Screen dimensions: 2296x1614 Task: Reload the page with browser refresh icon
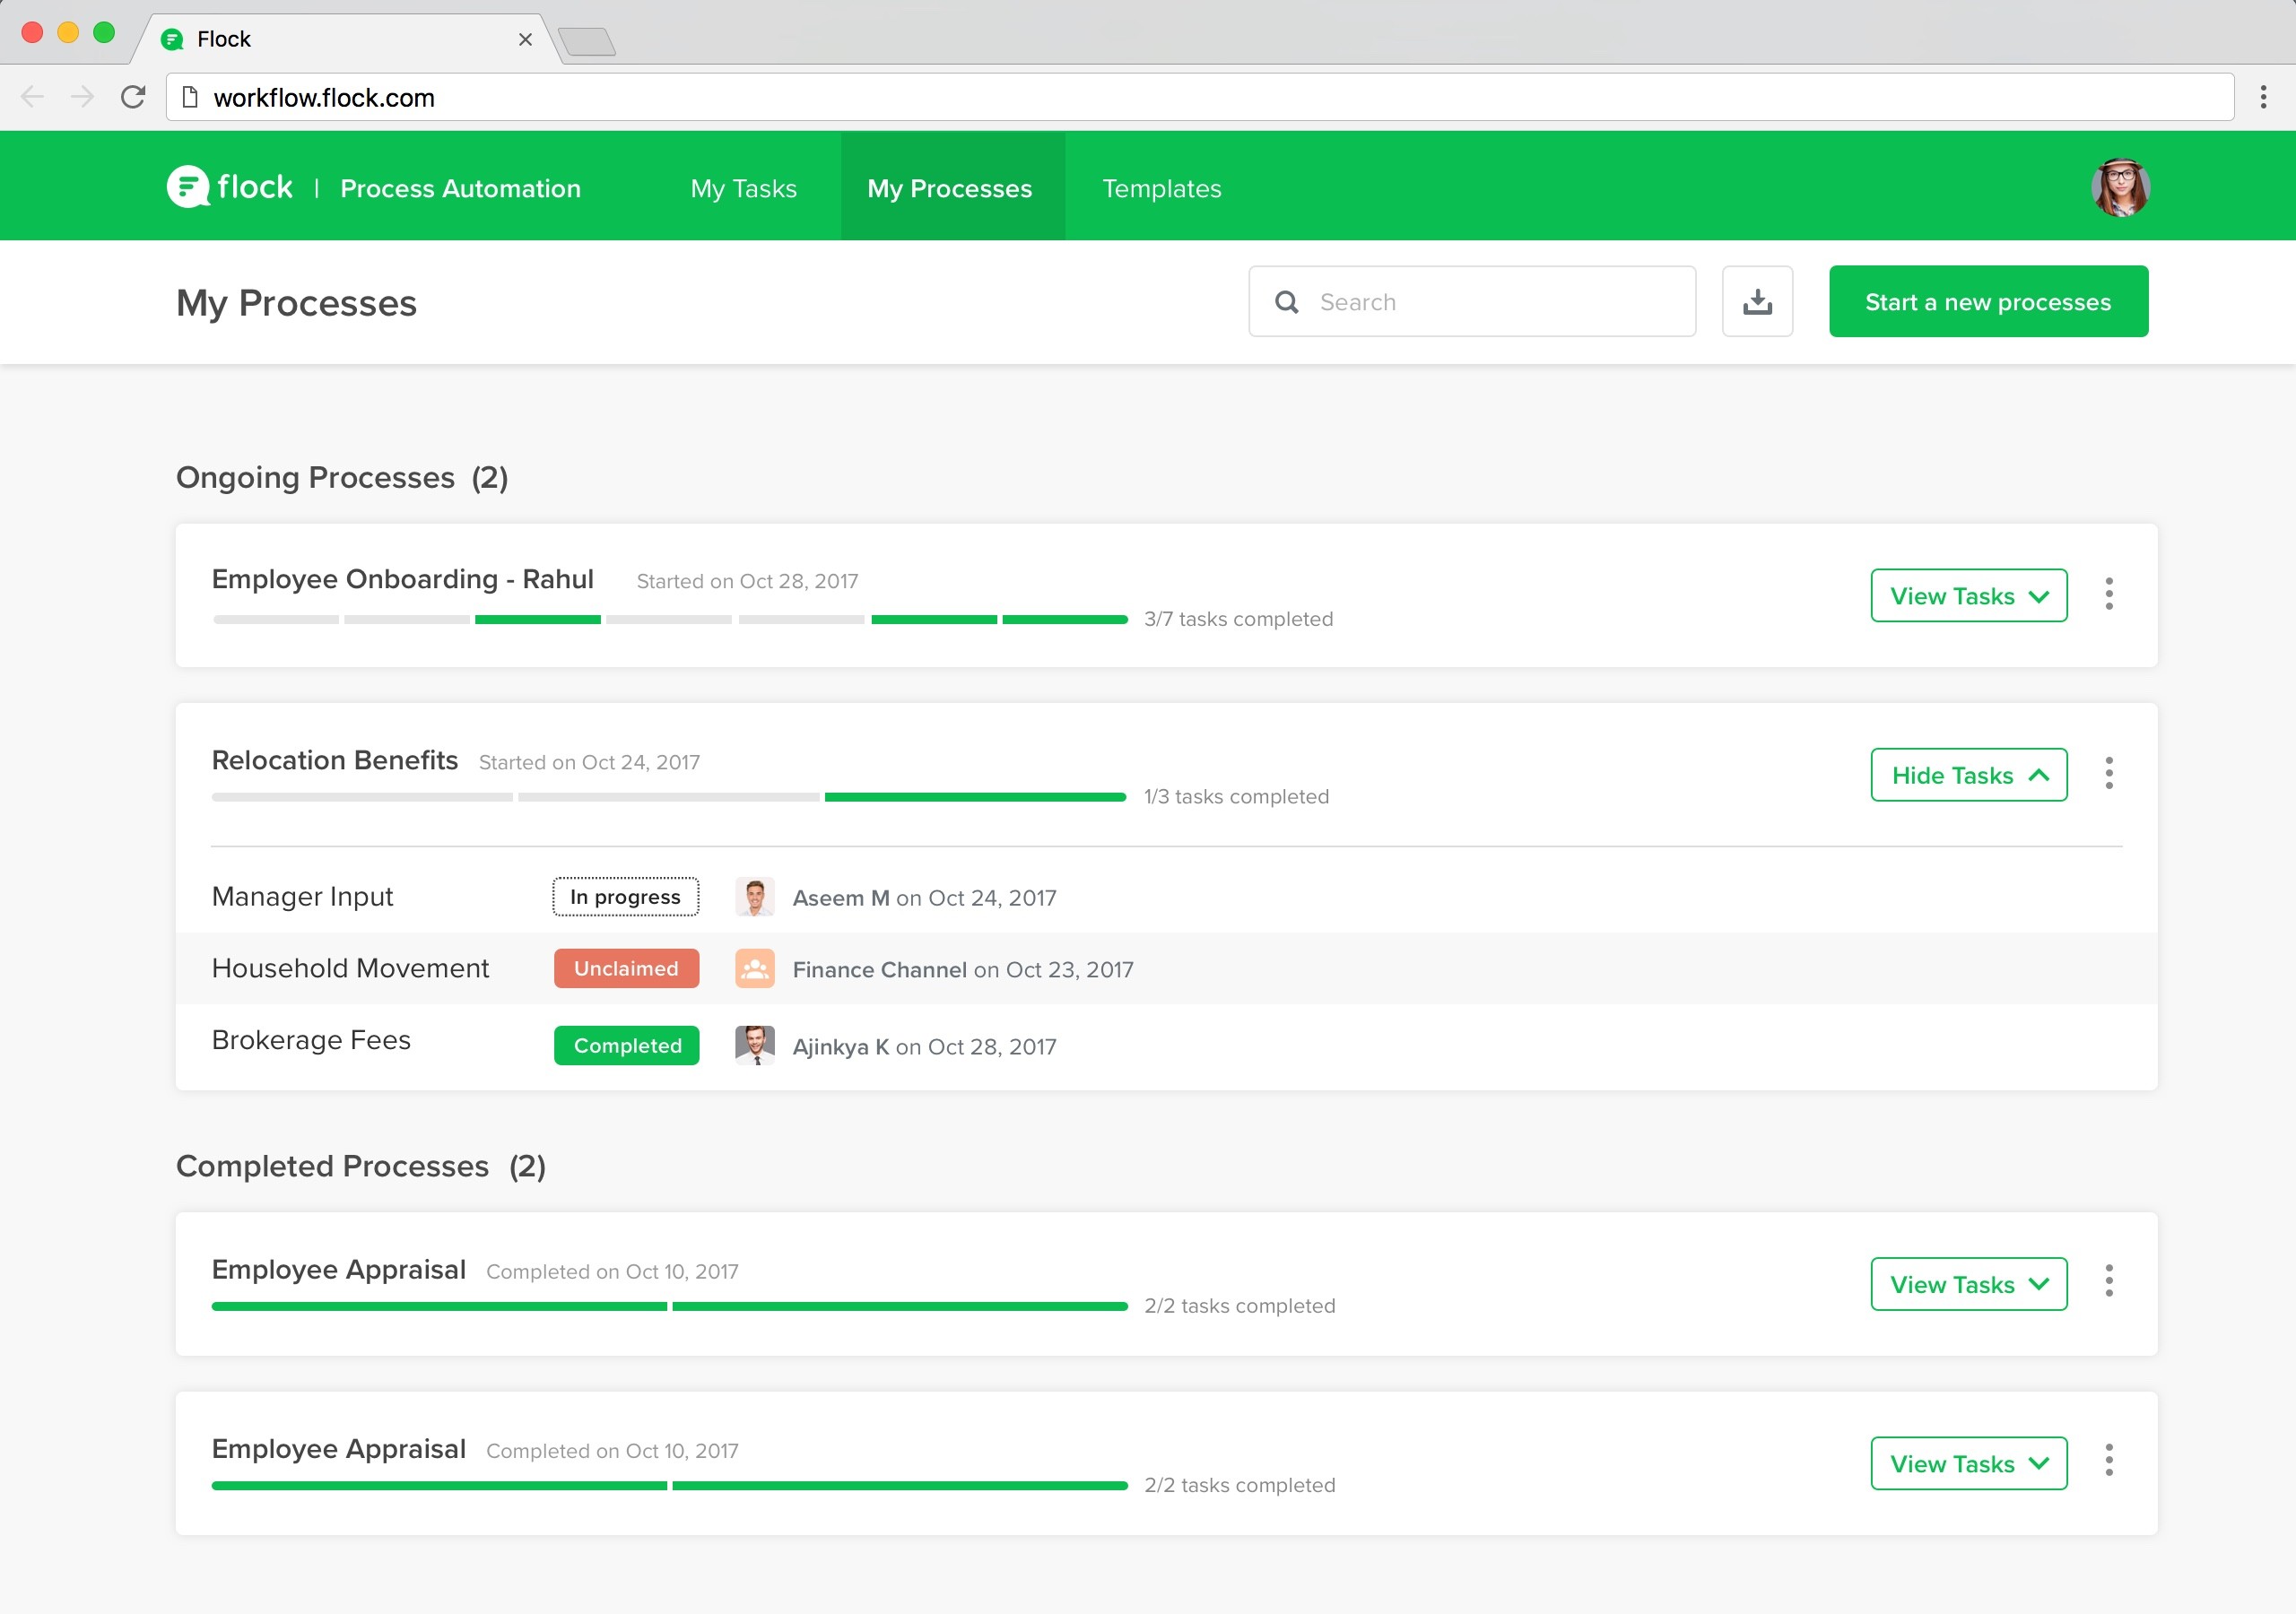pos(133,97)
